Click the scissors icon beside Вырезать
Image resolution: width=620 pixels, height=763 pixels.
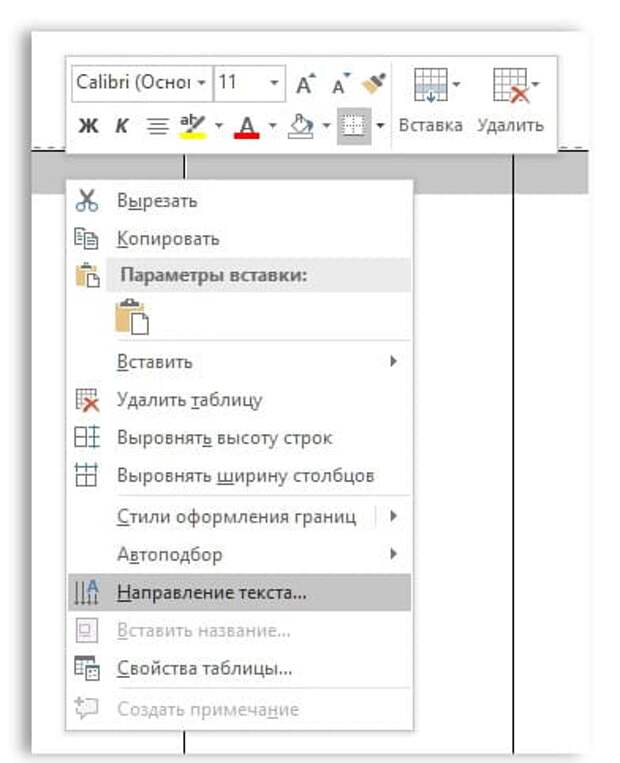[87, 200]
